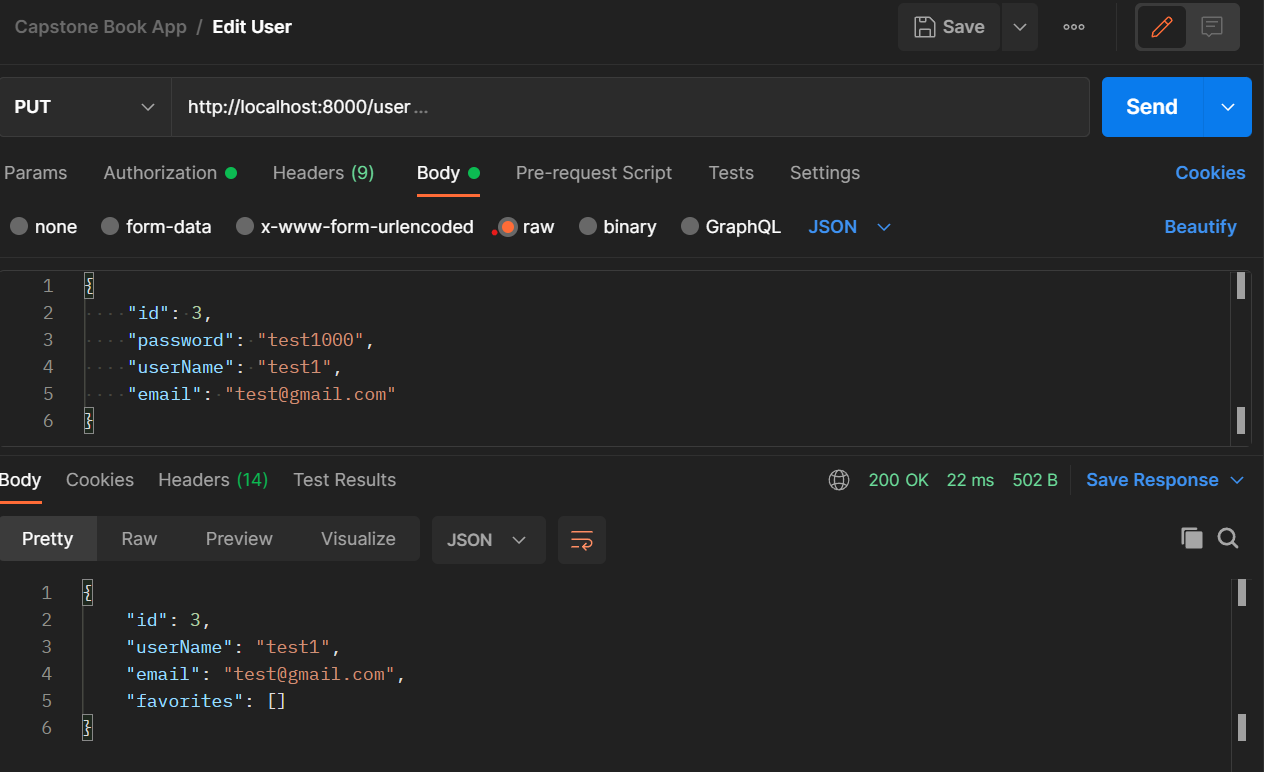Expand the Save options dropdown arrow
This screenshot has height=772, width=1264.
pyautogui.click(x=1019, y=27)
